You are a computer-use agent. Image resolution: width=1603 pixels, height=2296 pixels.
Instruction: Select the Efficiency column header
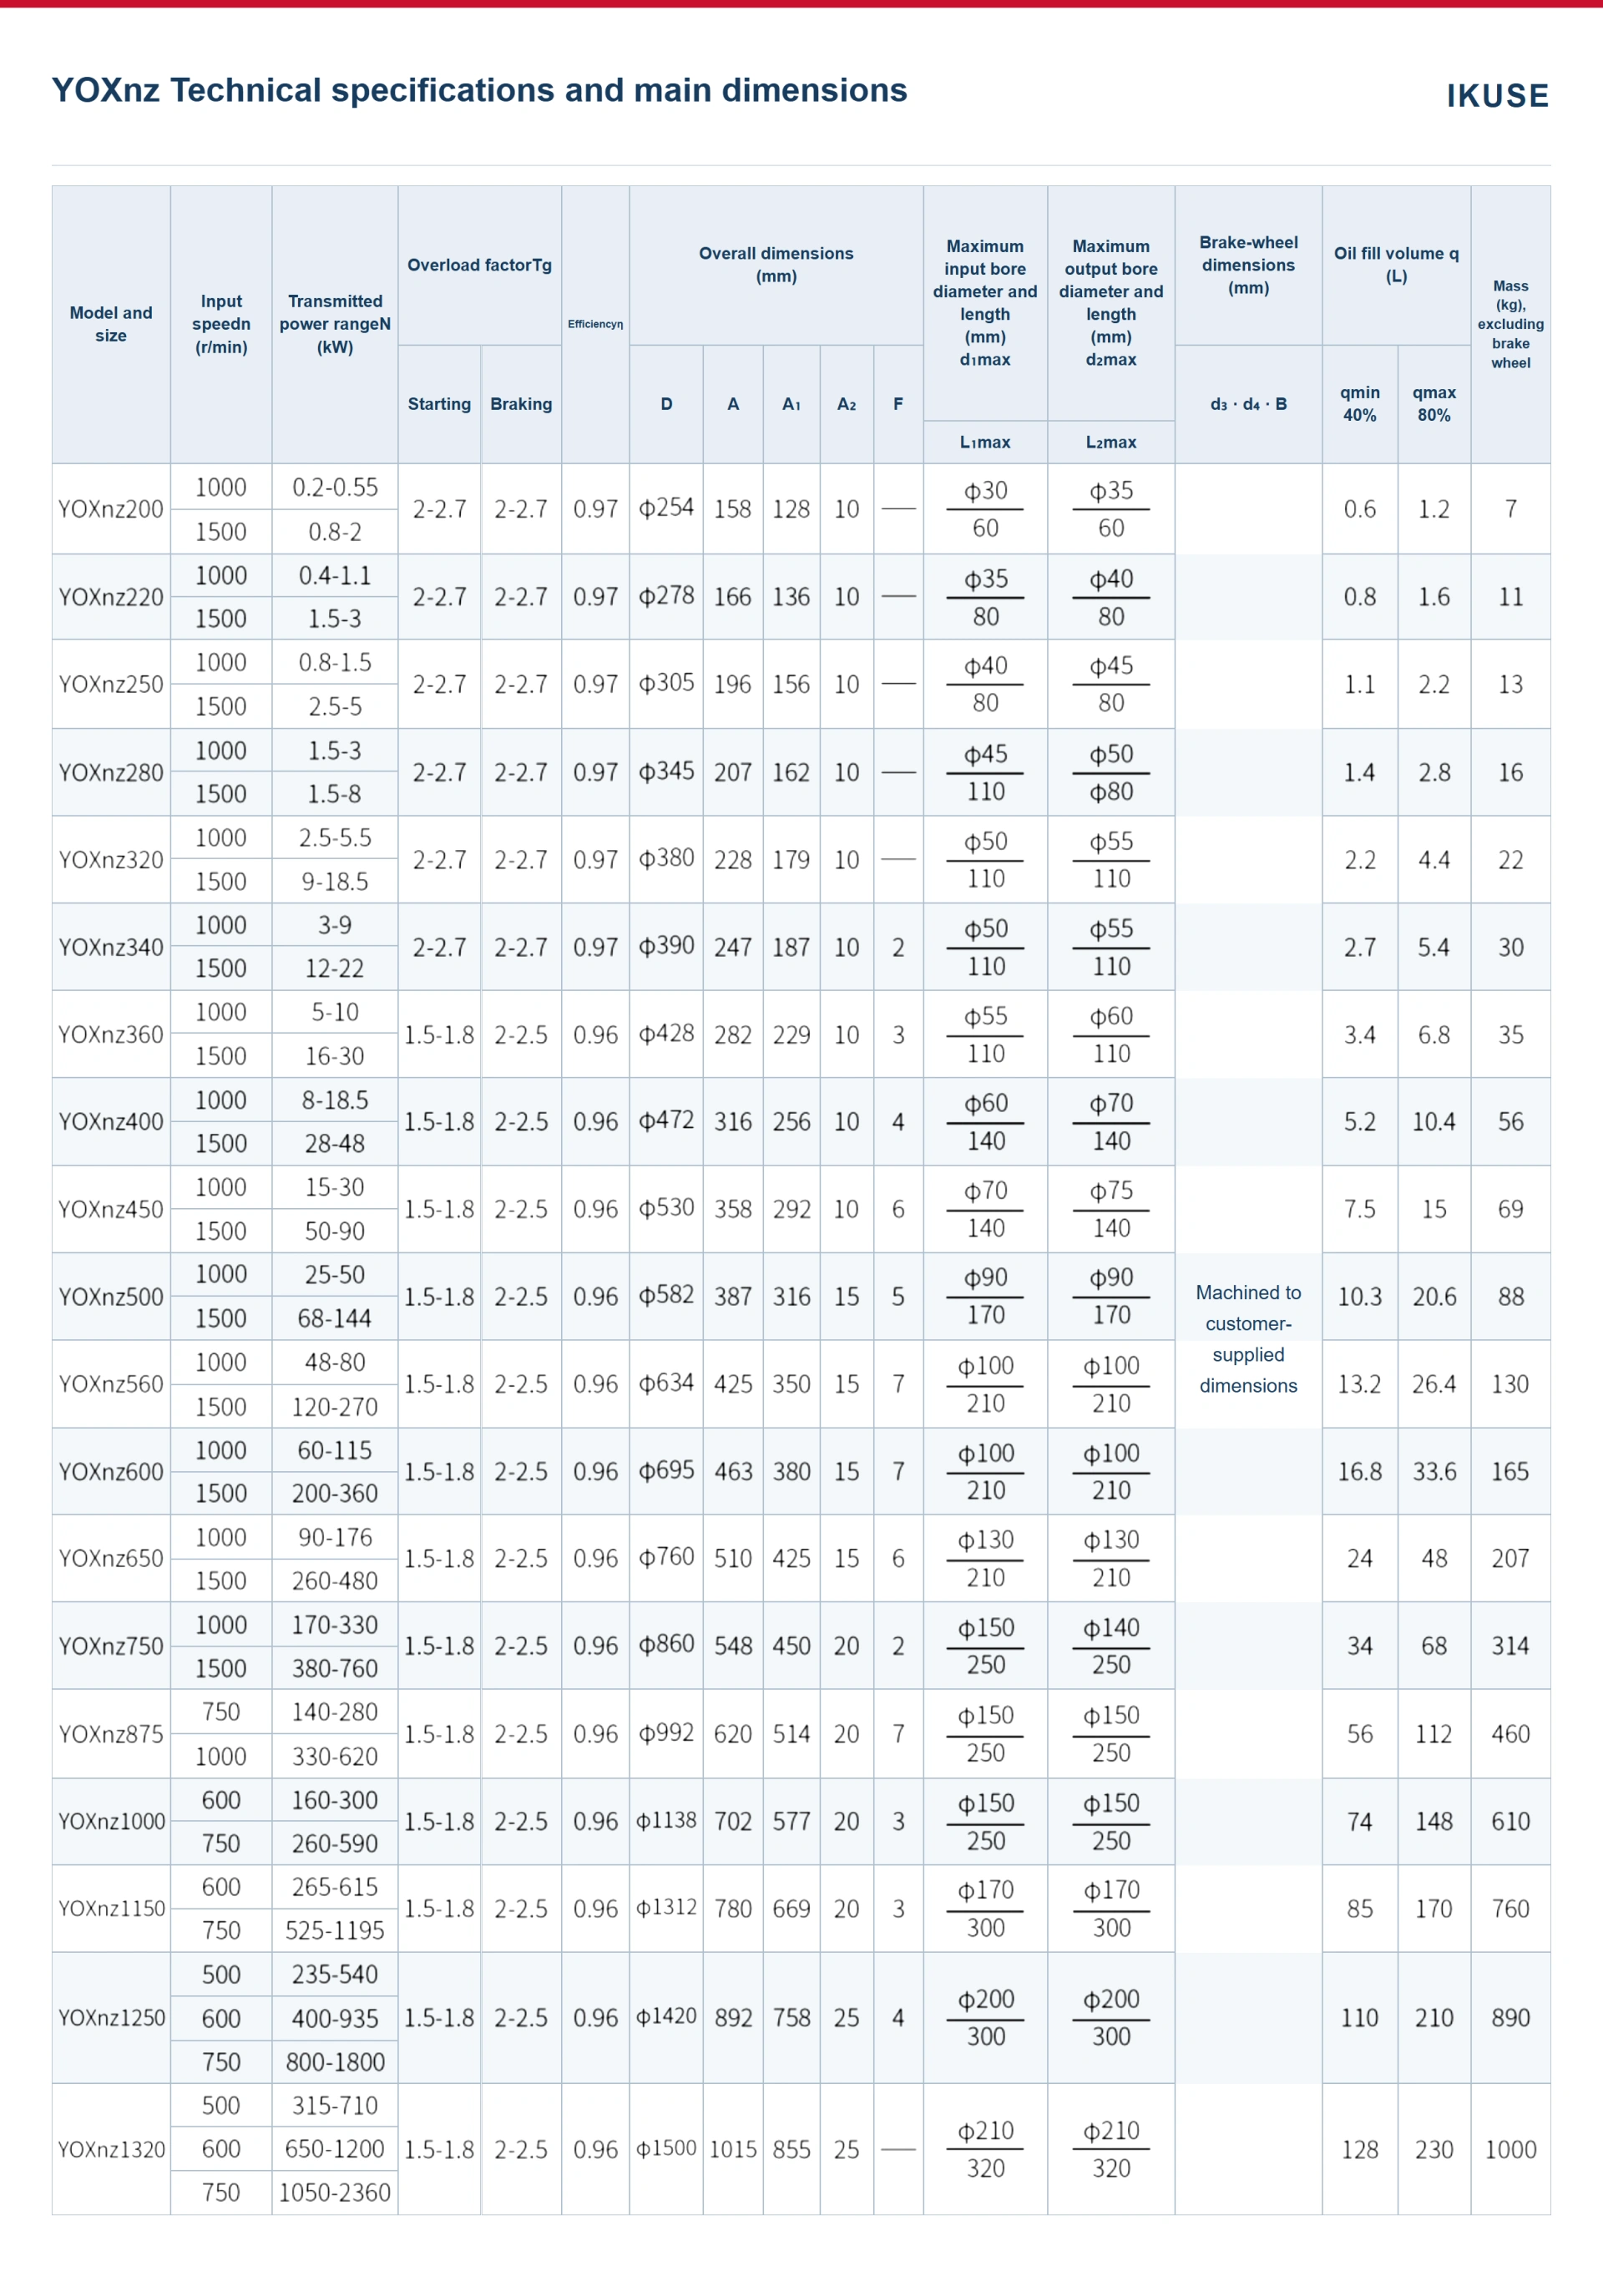595,324
